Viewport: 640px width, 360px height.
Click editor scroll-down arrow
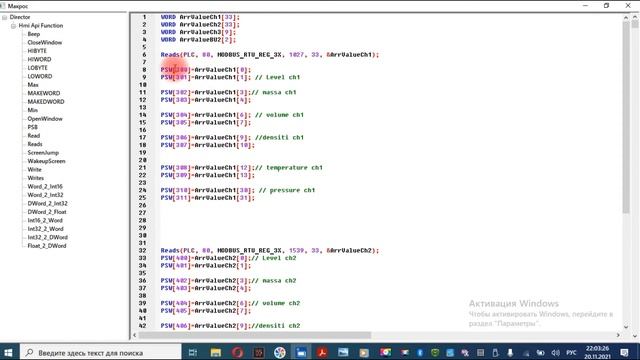point(626,327)
